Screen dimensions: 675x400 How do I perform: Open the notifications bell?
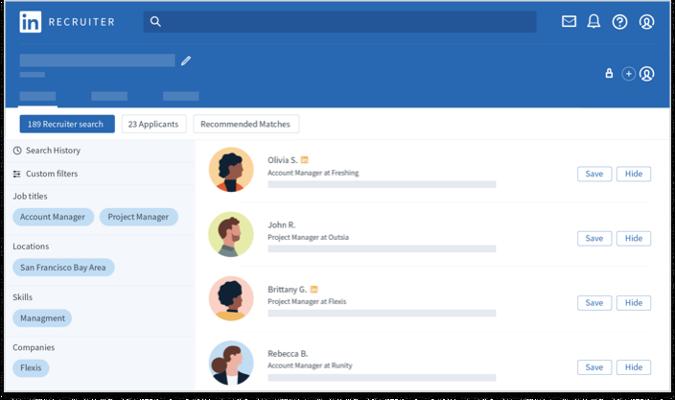(594, 21)
